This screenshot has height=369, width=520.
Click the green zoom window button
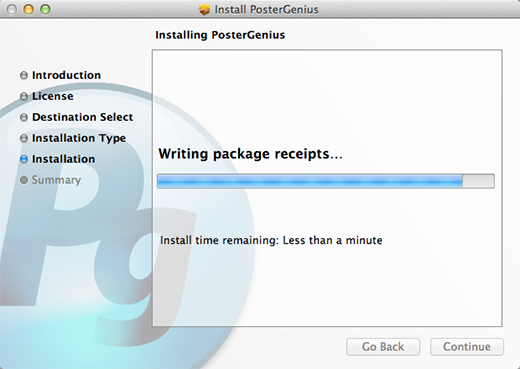coord(45,9)
